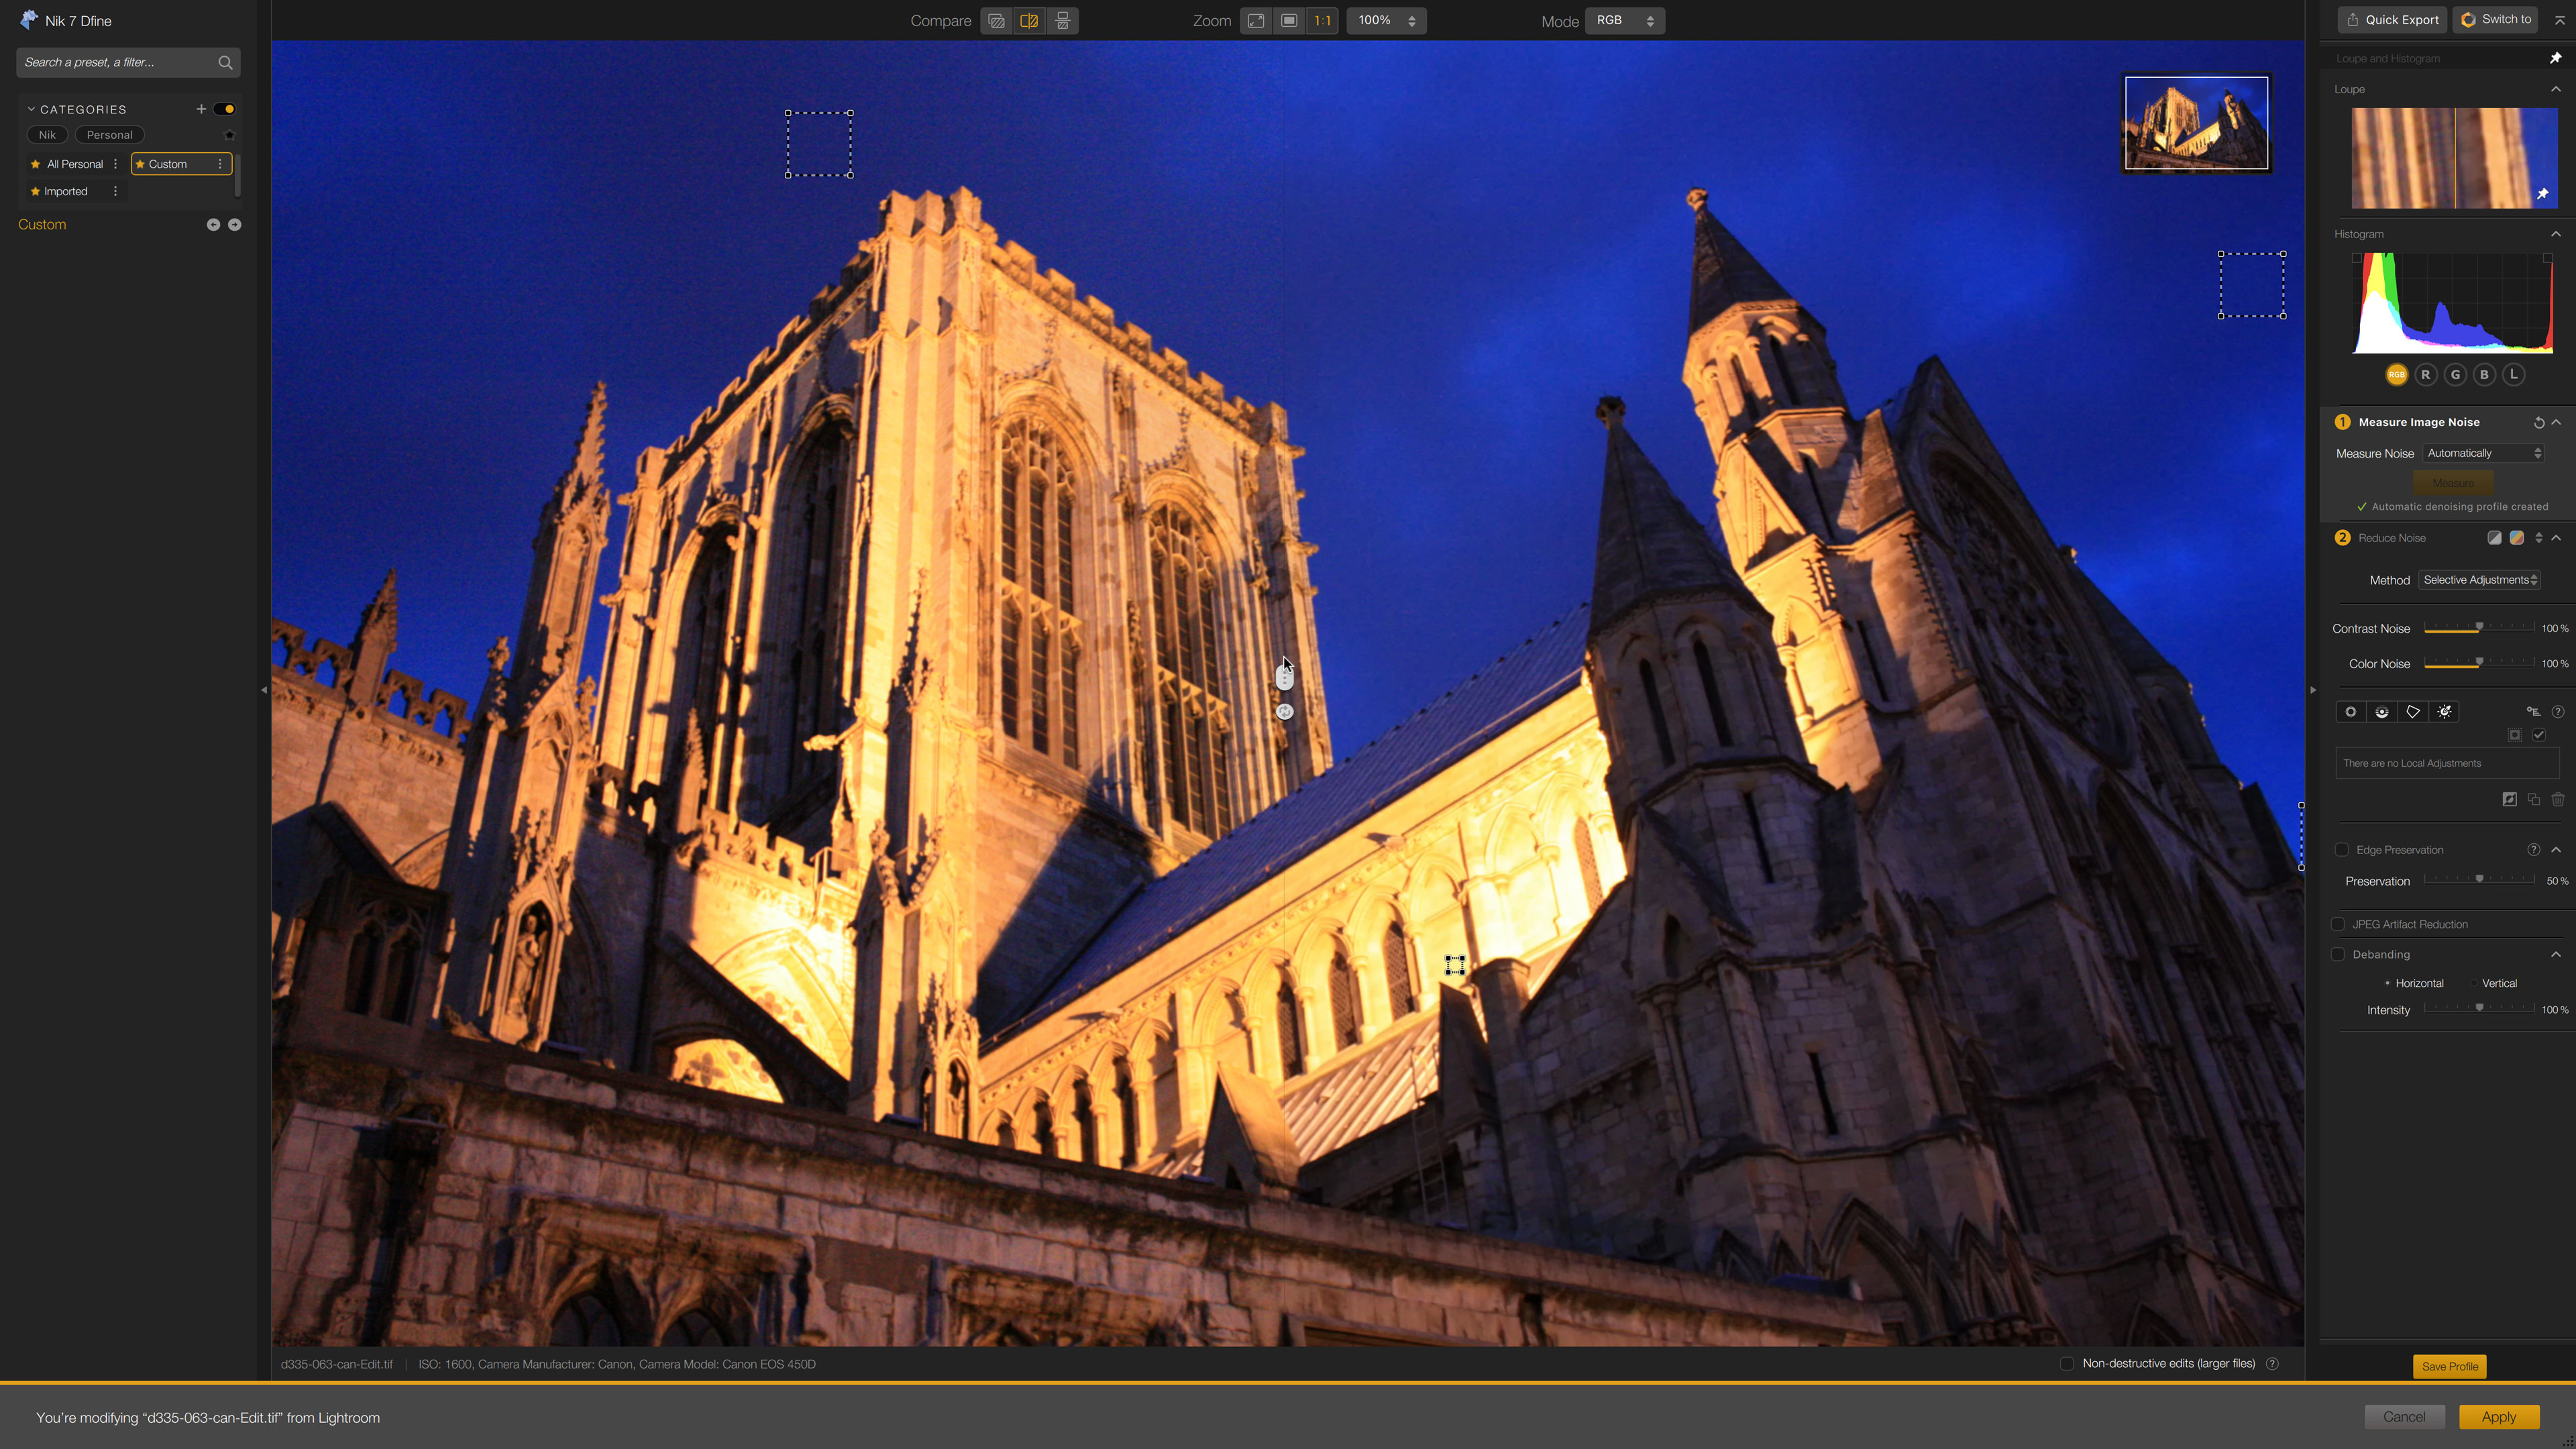Select zoom to fit view
Screen dimensions: 2576x1449
[1256, 21]
